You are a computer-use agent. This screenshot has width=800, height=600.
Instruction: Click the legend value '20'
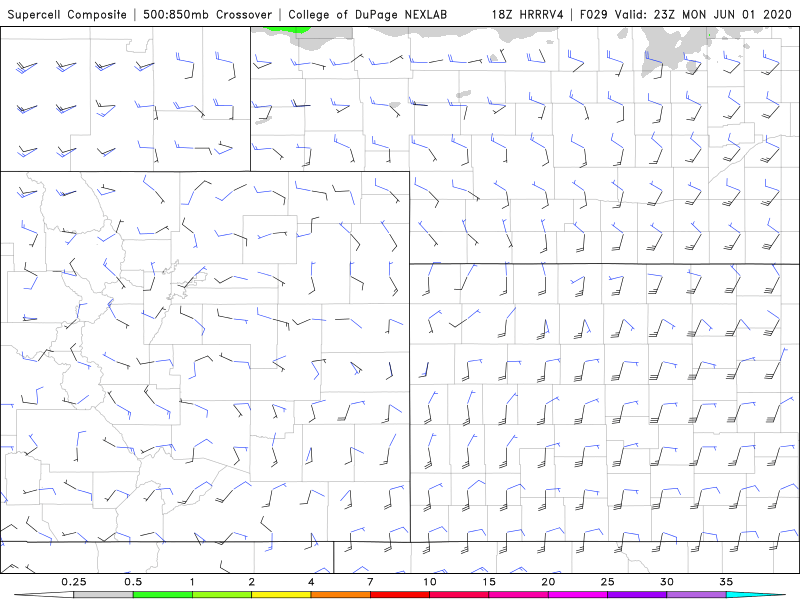(548, 582)
